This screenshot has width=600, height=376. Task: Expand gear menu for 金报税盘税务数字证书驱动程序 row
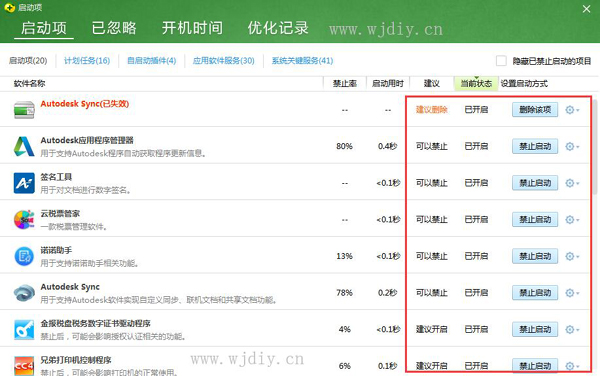point(572,330)
